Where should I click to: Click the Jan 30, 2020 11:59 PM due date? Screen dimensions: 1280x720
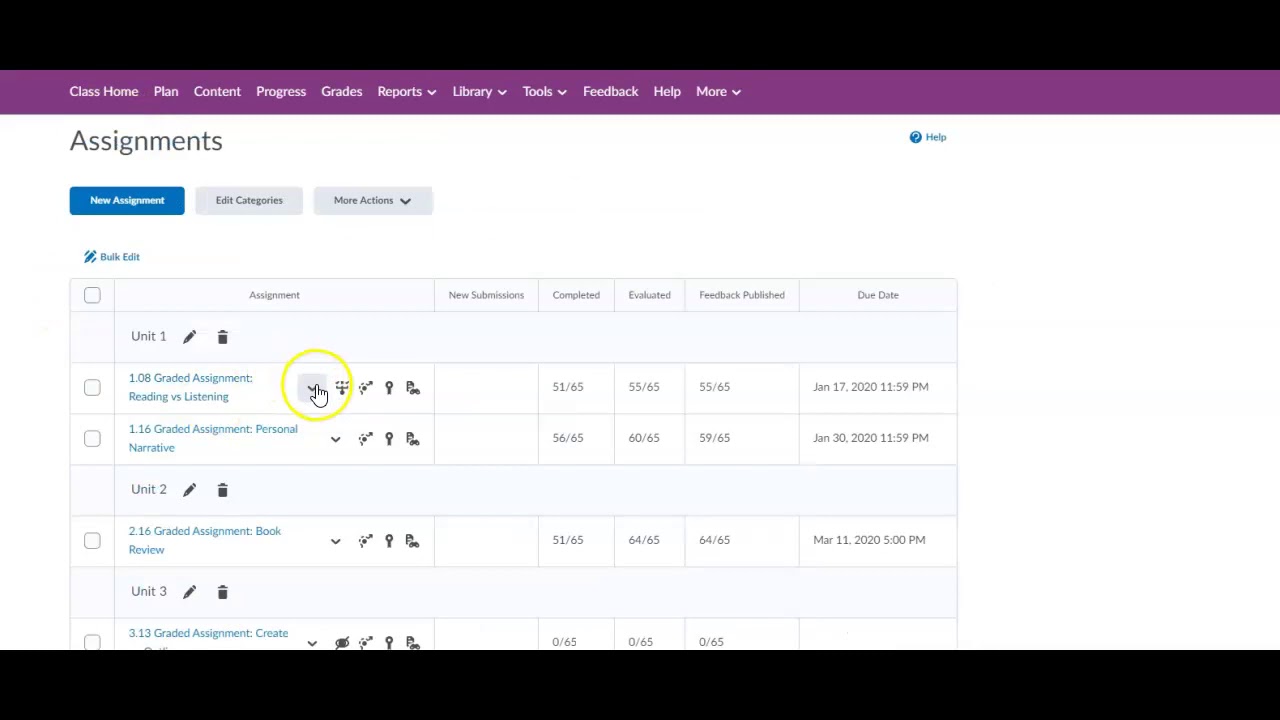tap(871, 438)
